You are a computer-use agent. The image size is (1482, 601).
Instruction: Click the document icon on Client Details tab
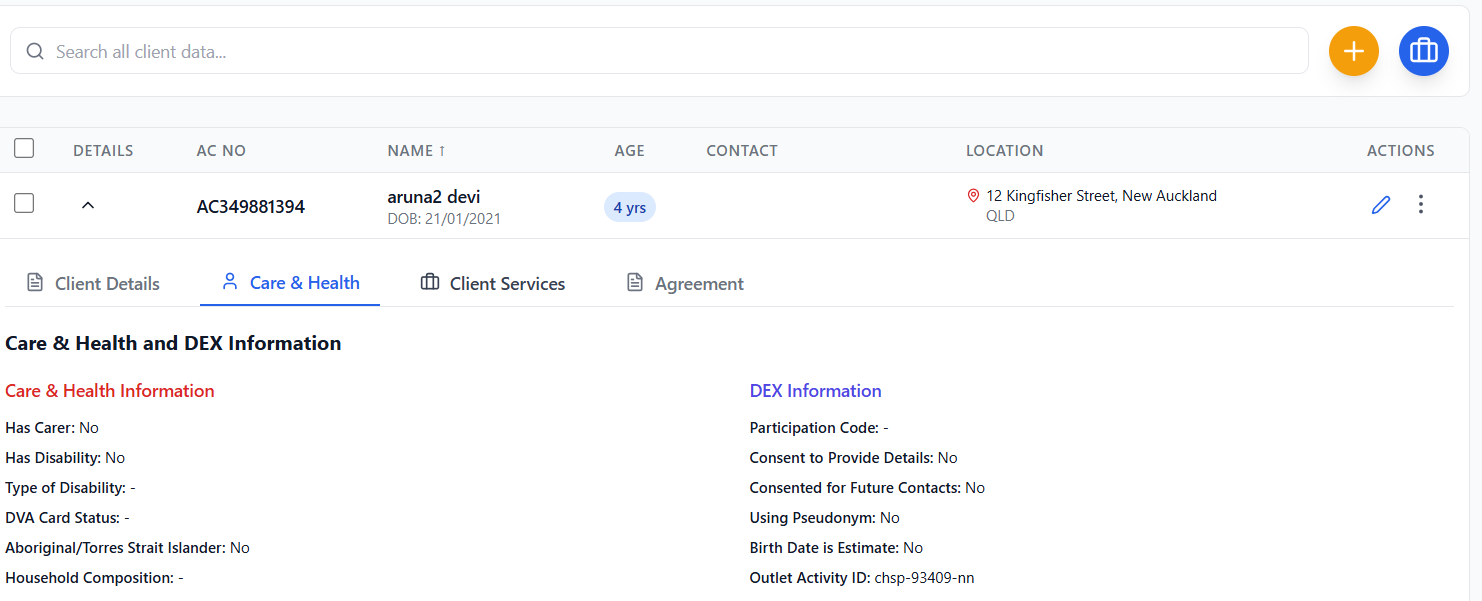pos(35,283)
